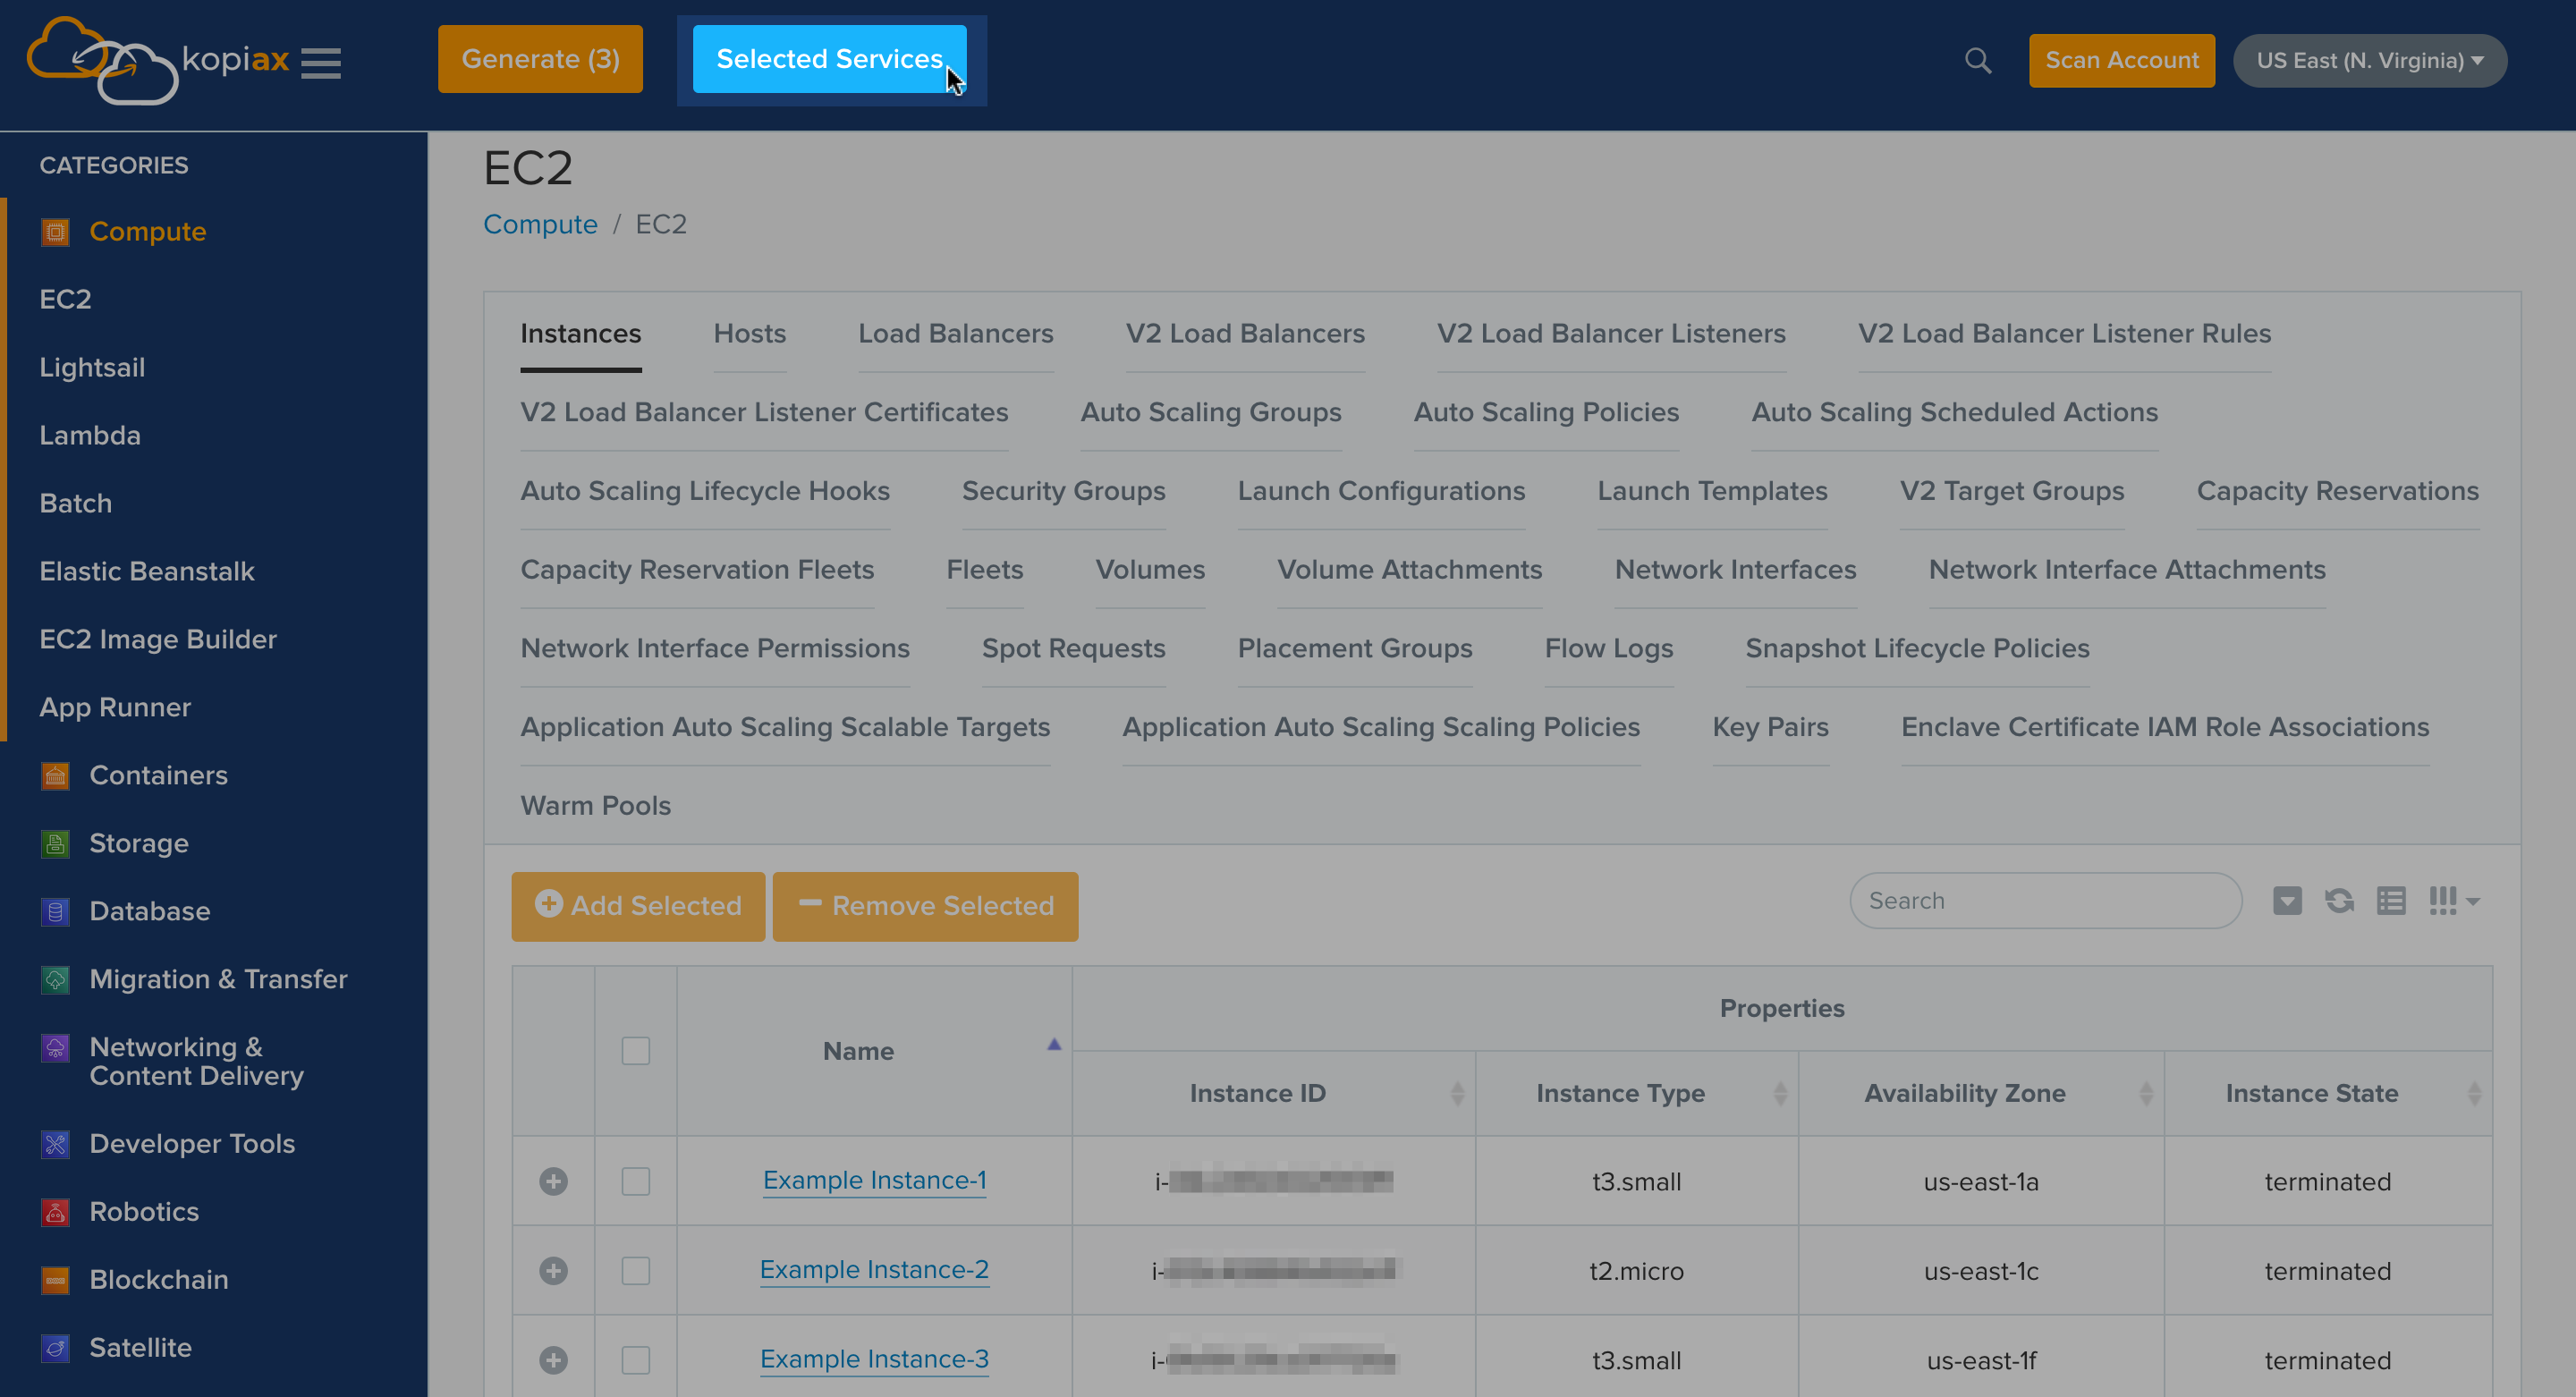Click the Containers category icon

tap(55, 776)
